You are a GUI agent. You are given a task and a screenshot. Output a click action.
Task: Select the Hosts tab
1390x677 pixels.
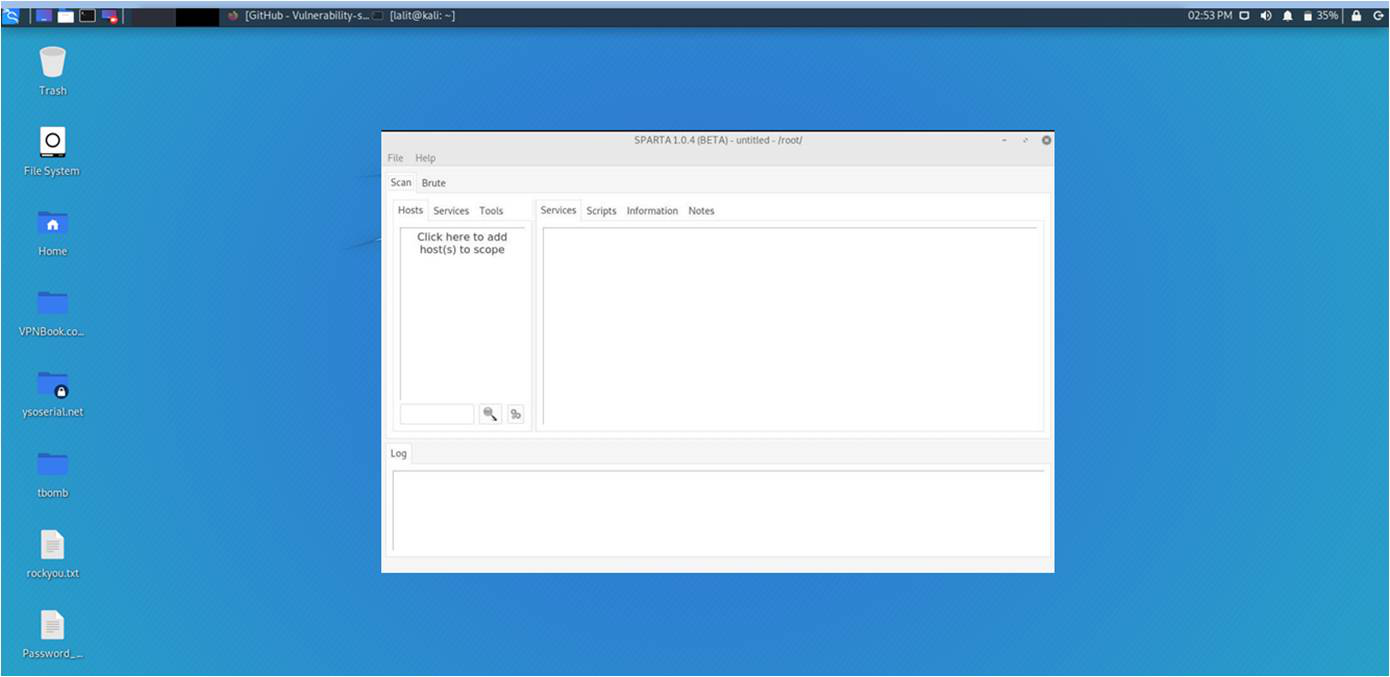[x=411, y=210]
